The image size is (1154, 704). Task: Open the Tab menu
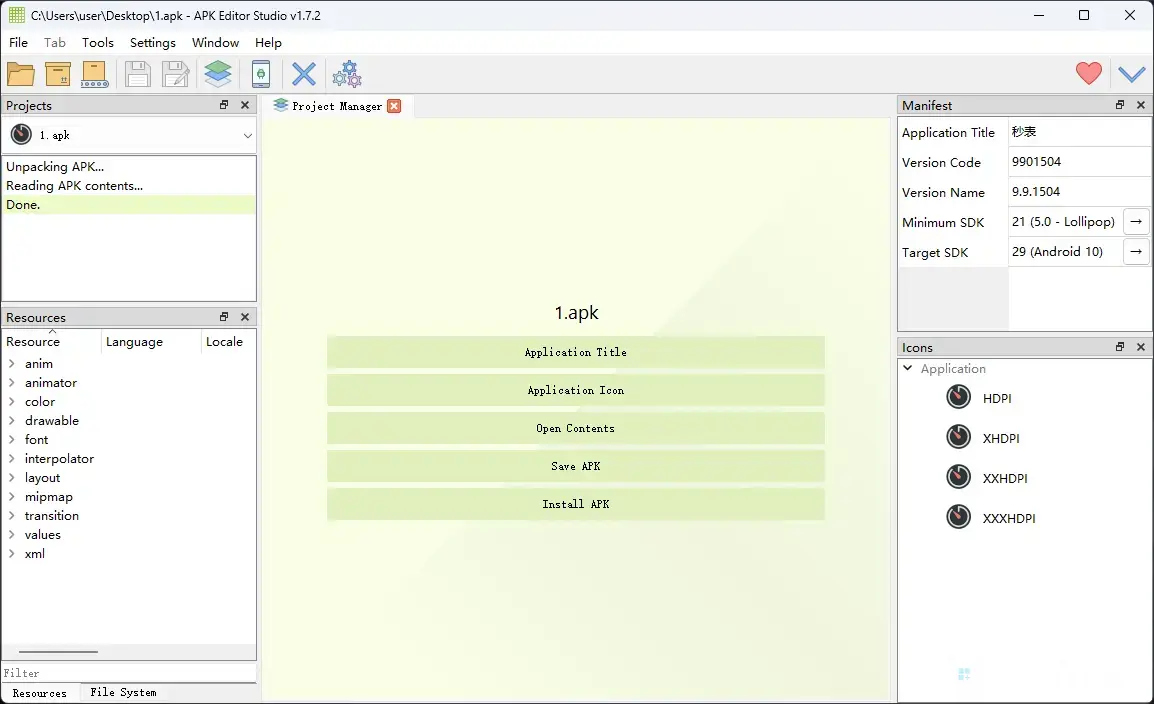pyautogui.click(x=55, y=43)
